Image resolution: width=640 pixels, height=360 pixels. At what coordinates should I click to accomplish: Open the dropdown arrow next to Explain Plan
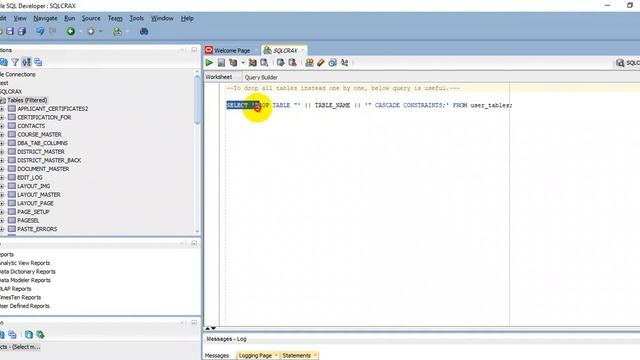click(x=243, y=63)
